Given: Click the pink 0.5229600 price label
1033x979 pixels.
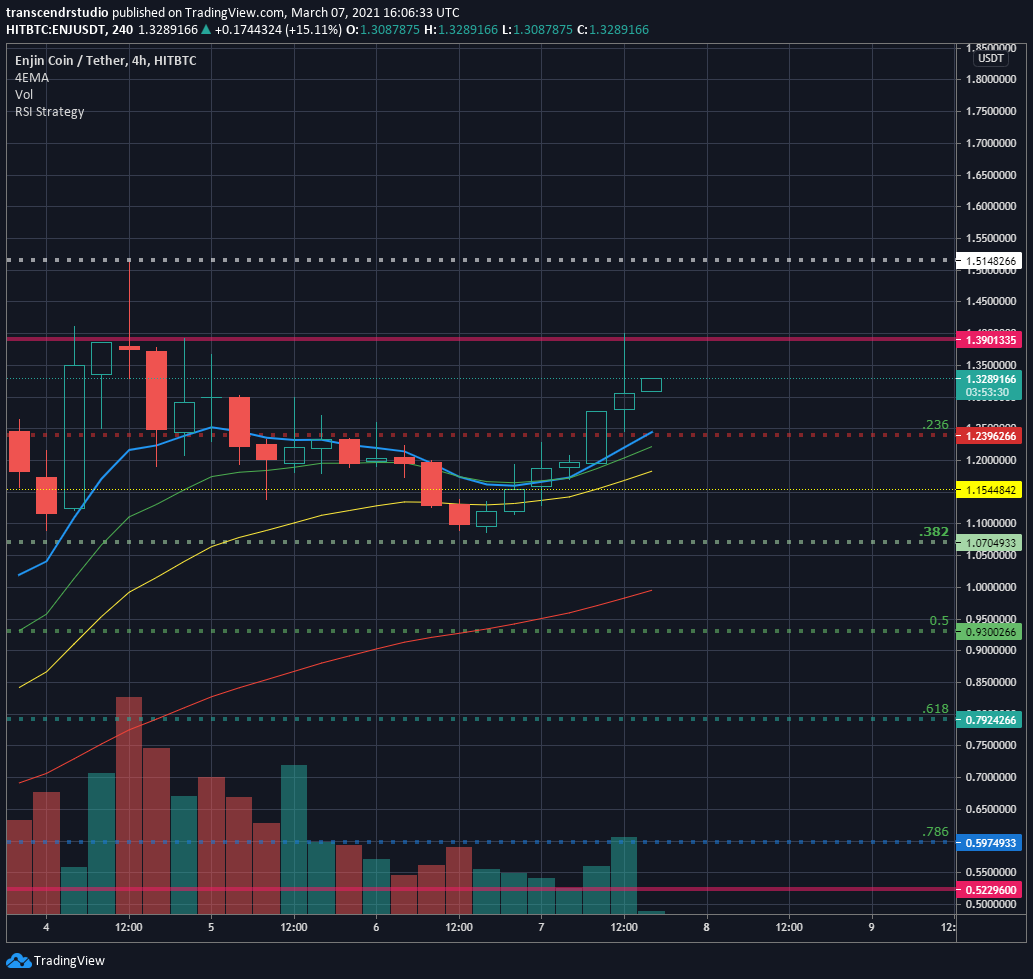Looking at the screenshot, I should pos(989,890).
